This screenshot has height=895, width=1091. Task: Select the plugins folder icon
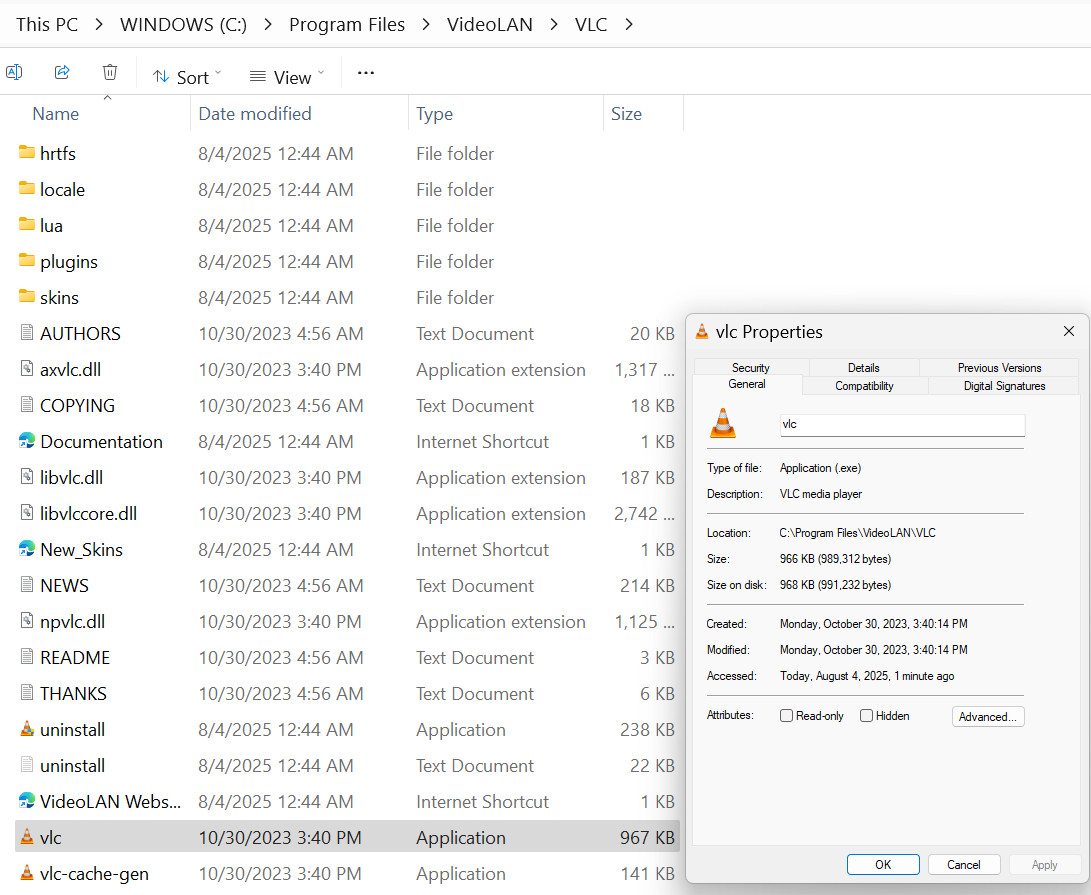[26, 261]
